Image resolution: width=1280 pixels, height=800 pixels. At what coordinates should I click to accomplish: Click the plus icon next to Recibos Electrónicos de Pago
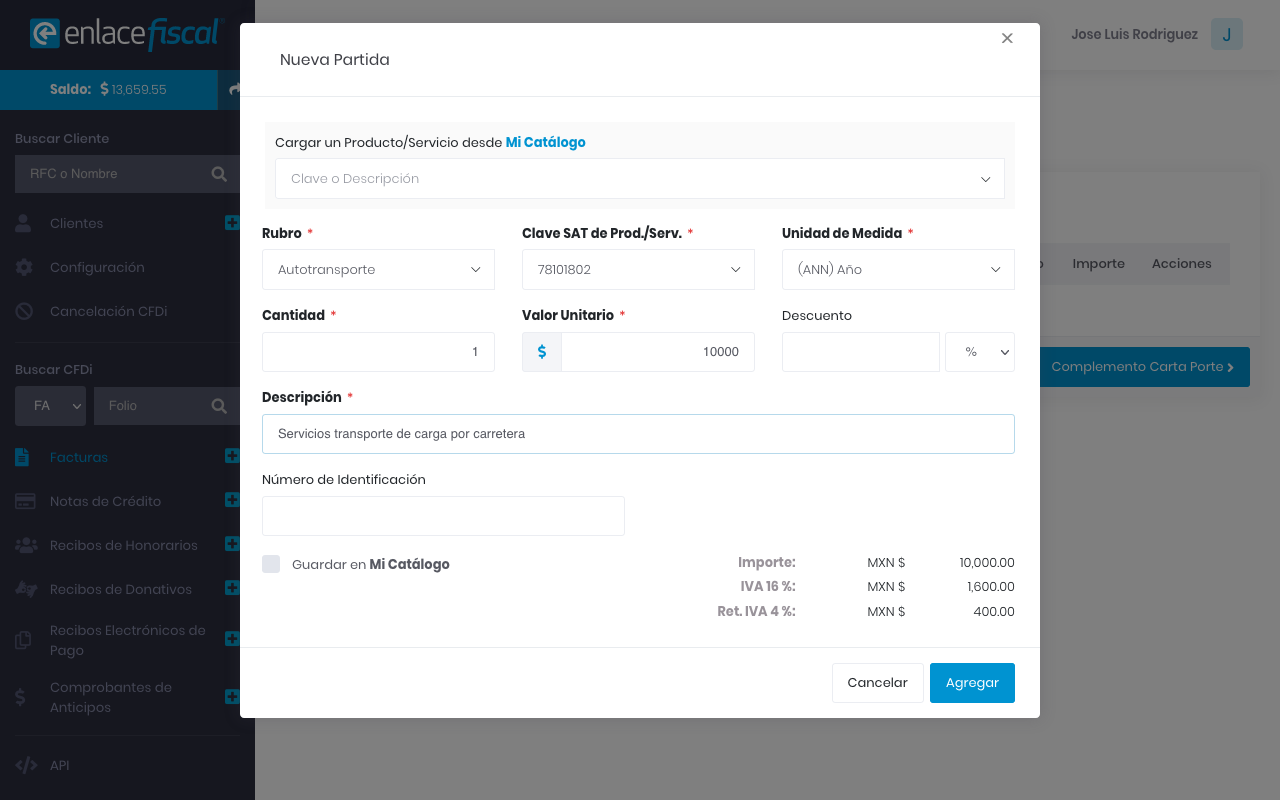tap(232, 640)
